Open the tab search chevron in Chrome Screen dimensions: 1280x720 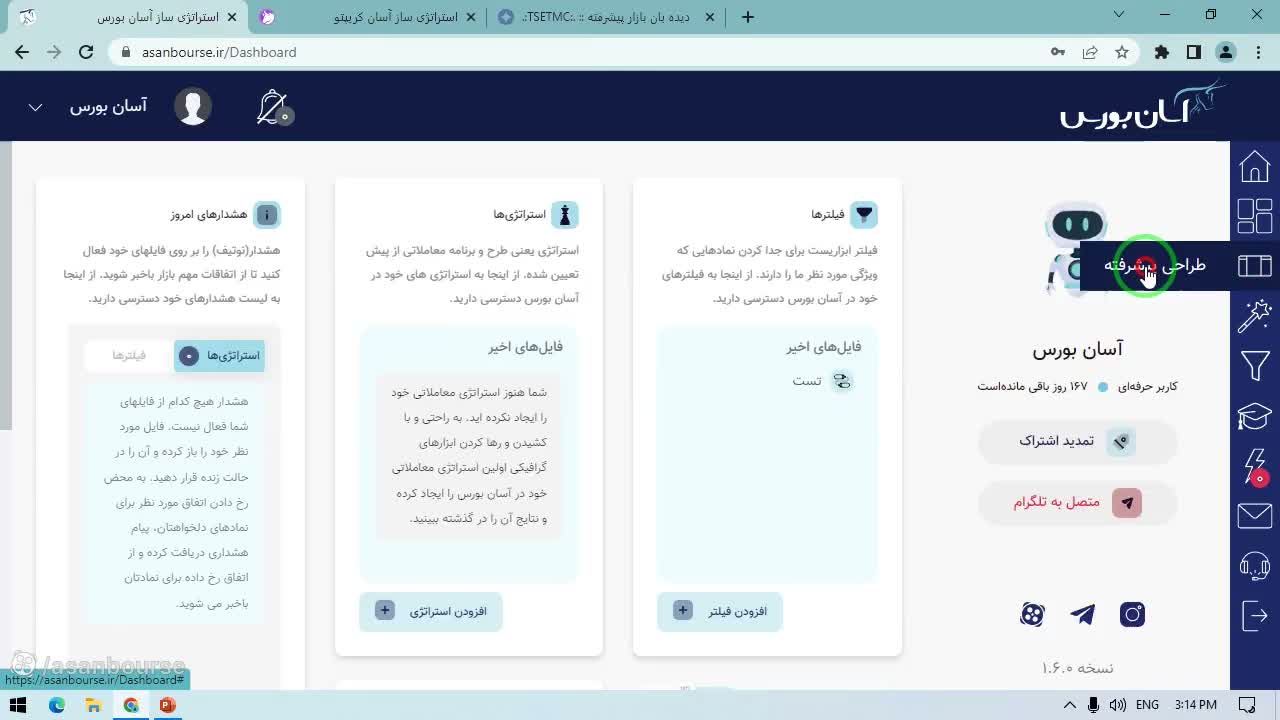1120,15
